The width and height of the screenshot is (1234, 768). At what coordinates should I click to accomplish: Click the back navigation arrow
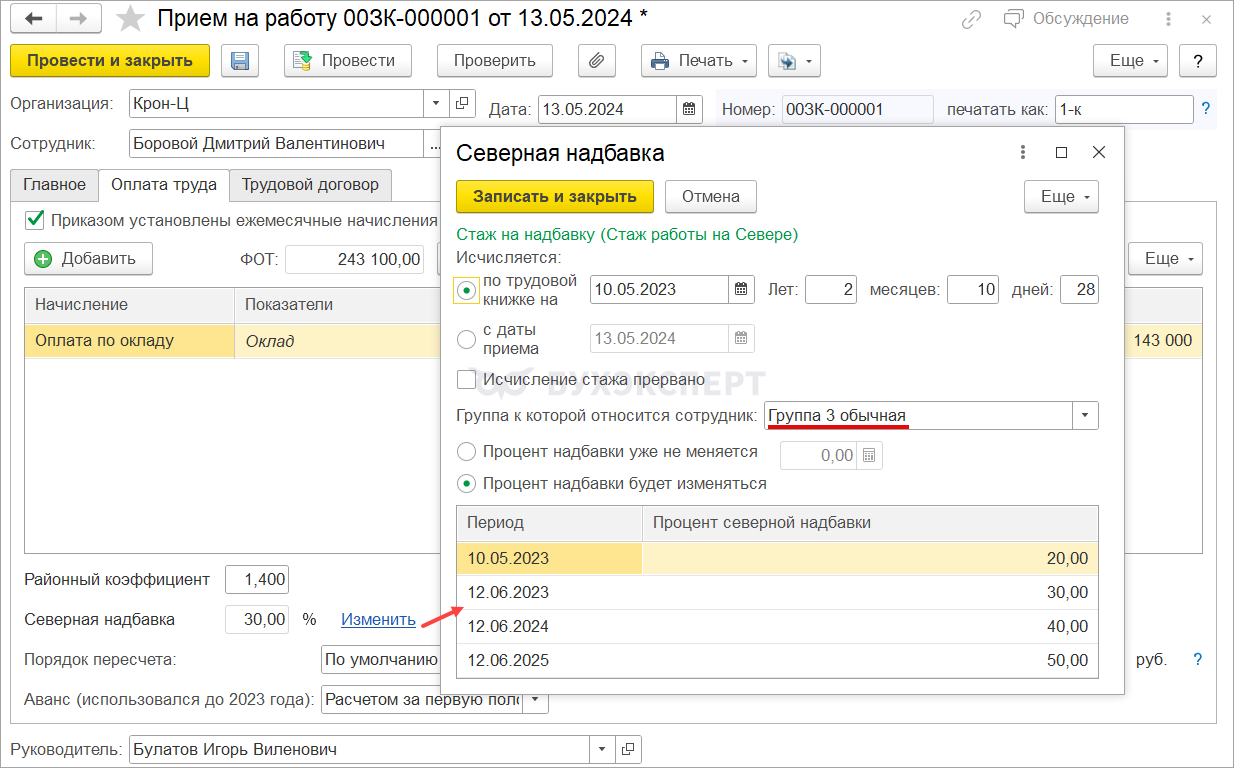[33, 19]
